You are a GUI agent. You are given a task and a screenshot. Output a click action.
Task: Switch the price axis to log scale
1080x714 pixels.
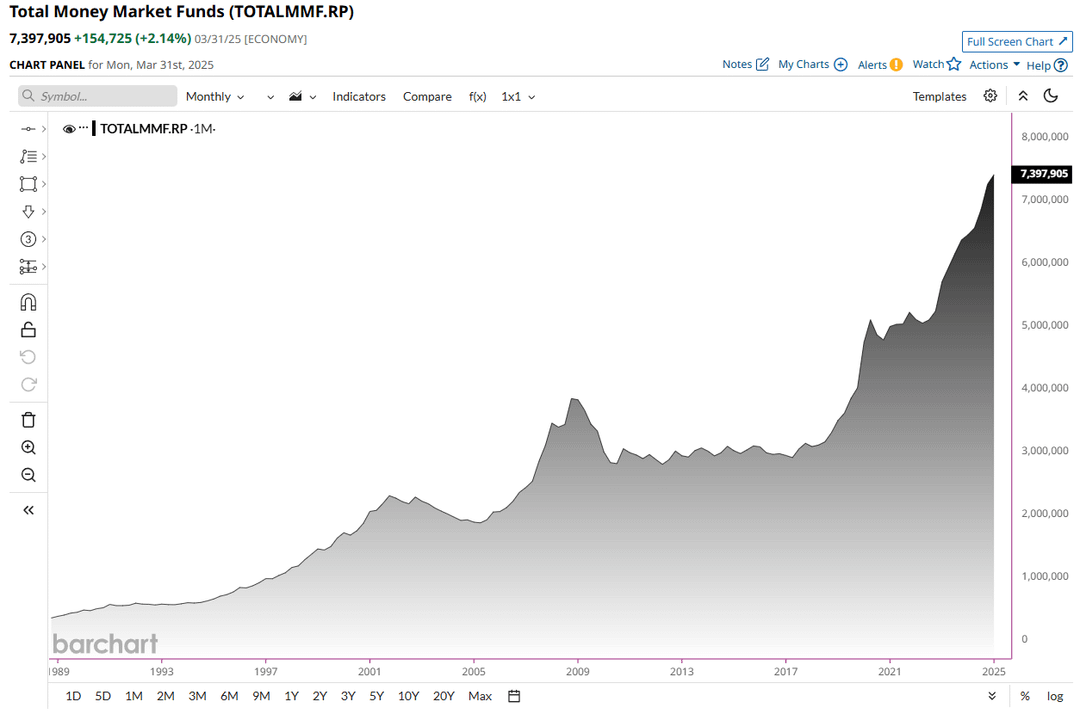(1054, 695)
